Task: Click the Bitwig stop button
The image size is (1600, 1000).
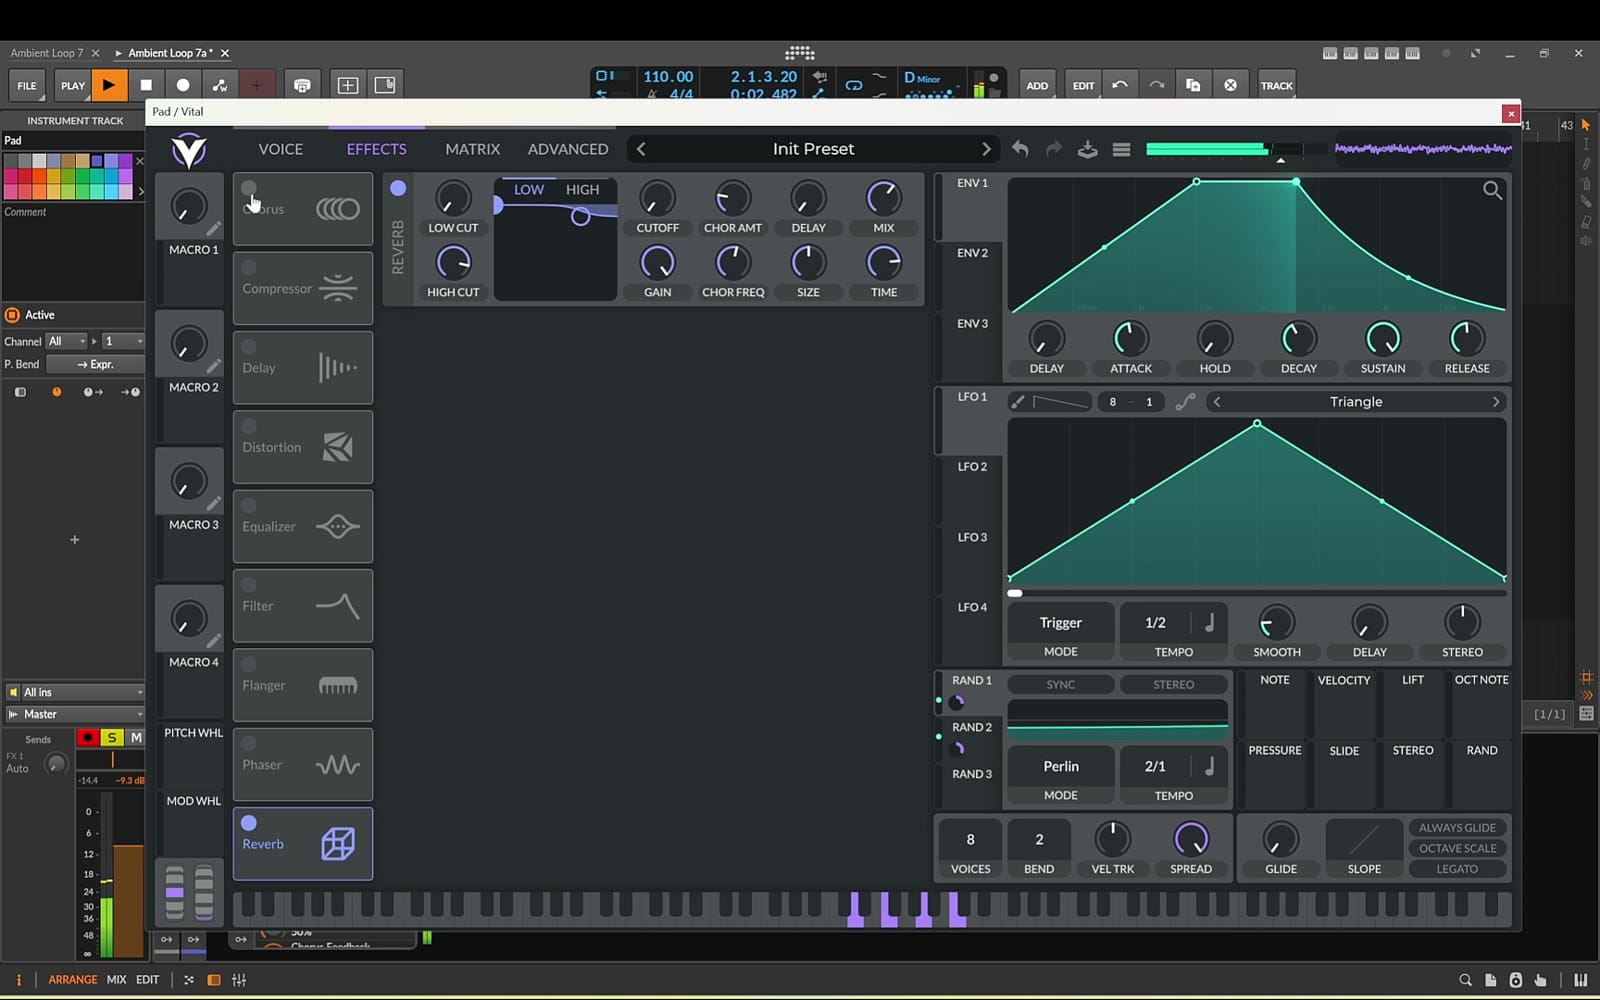Action: (146, 85)
